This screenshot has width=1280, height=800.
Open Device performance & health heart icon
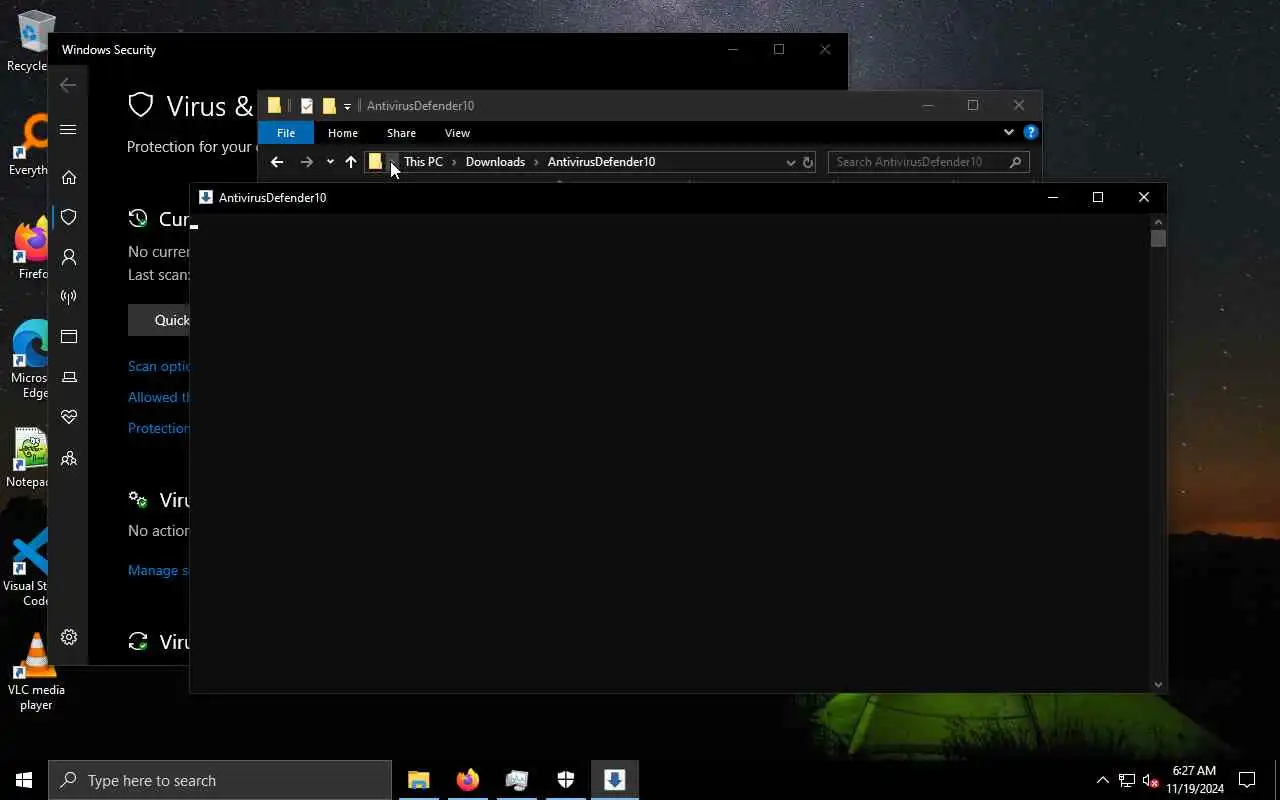pyautogui.click(x=69, y=417)
